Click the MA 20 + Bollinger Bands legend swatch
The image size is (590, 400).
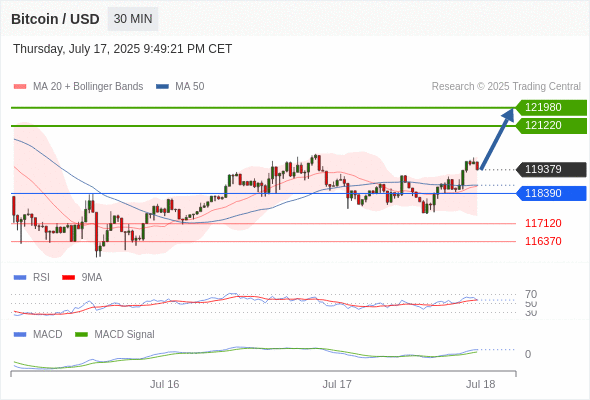tap(20, 87)
